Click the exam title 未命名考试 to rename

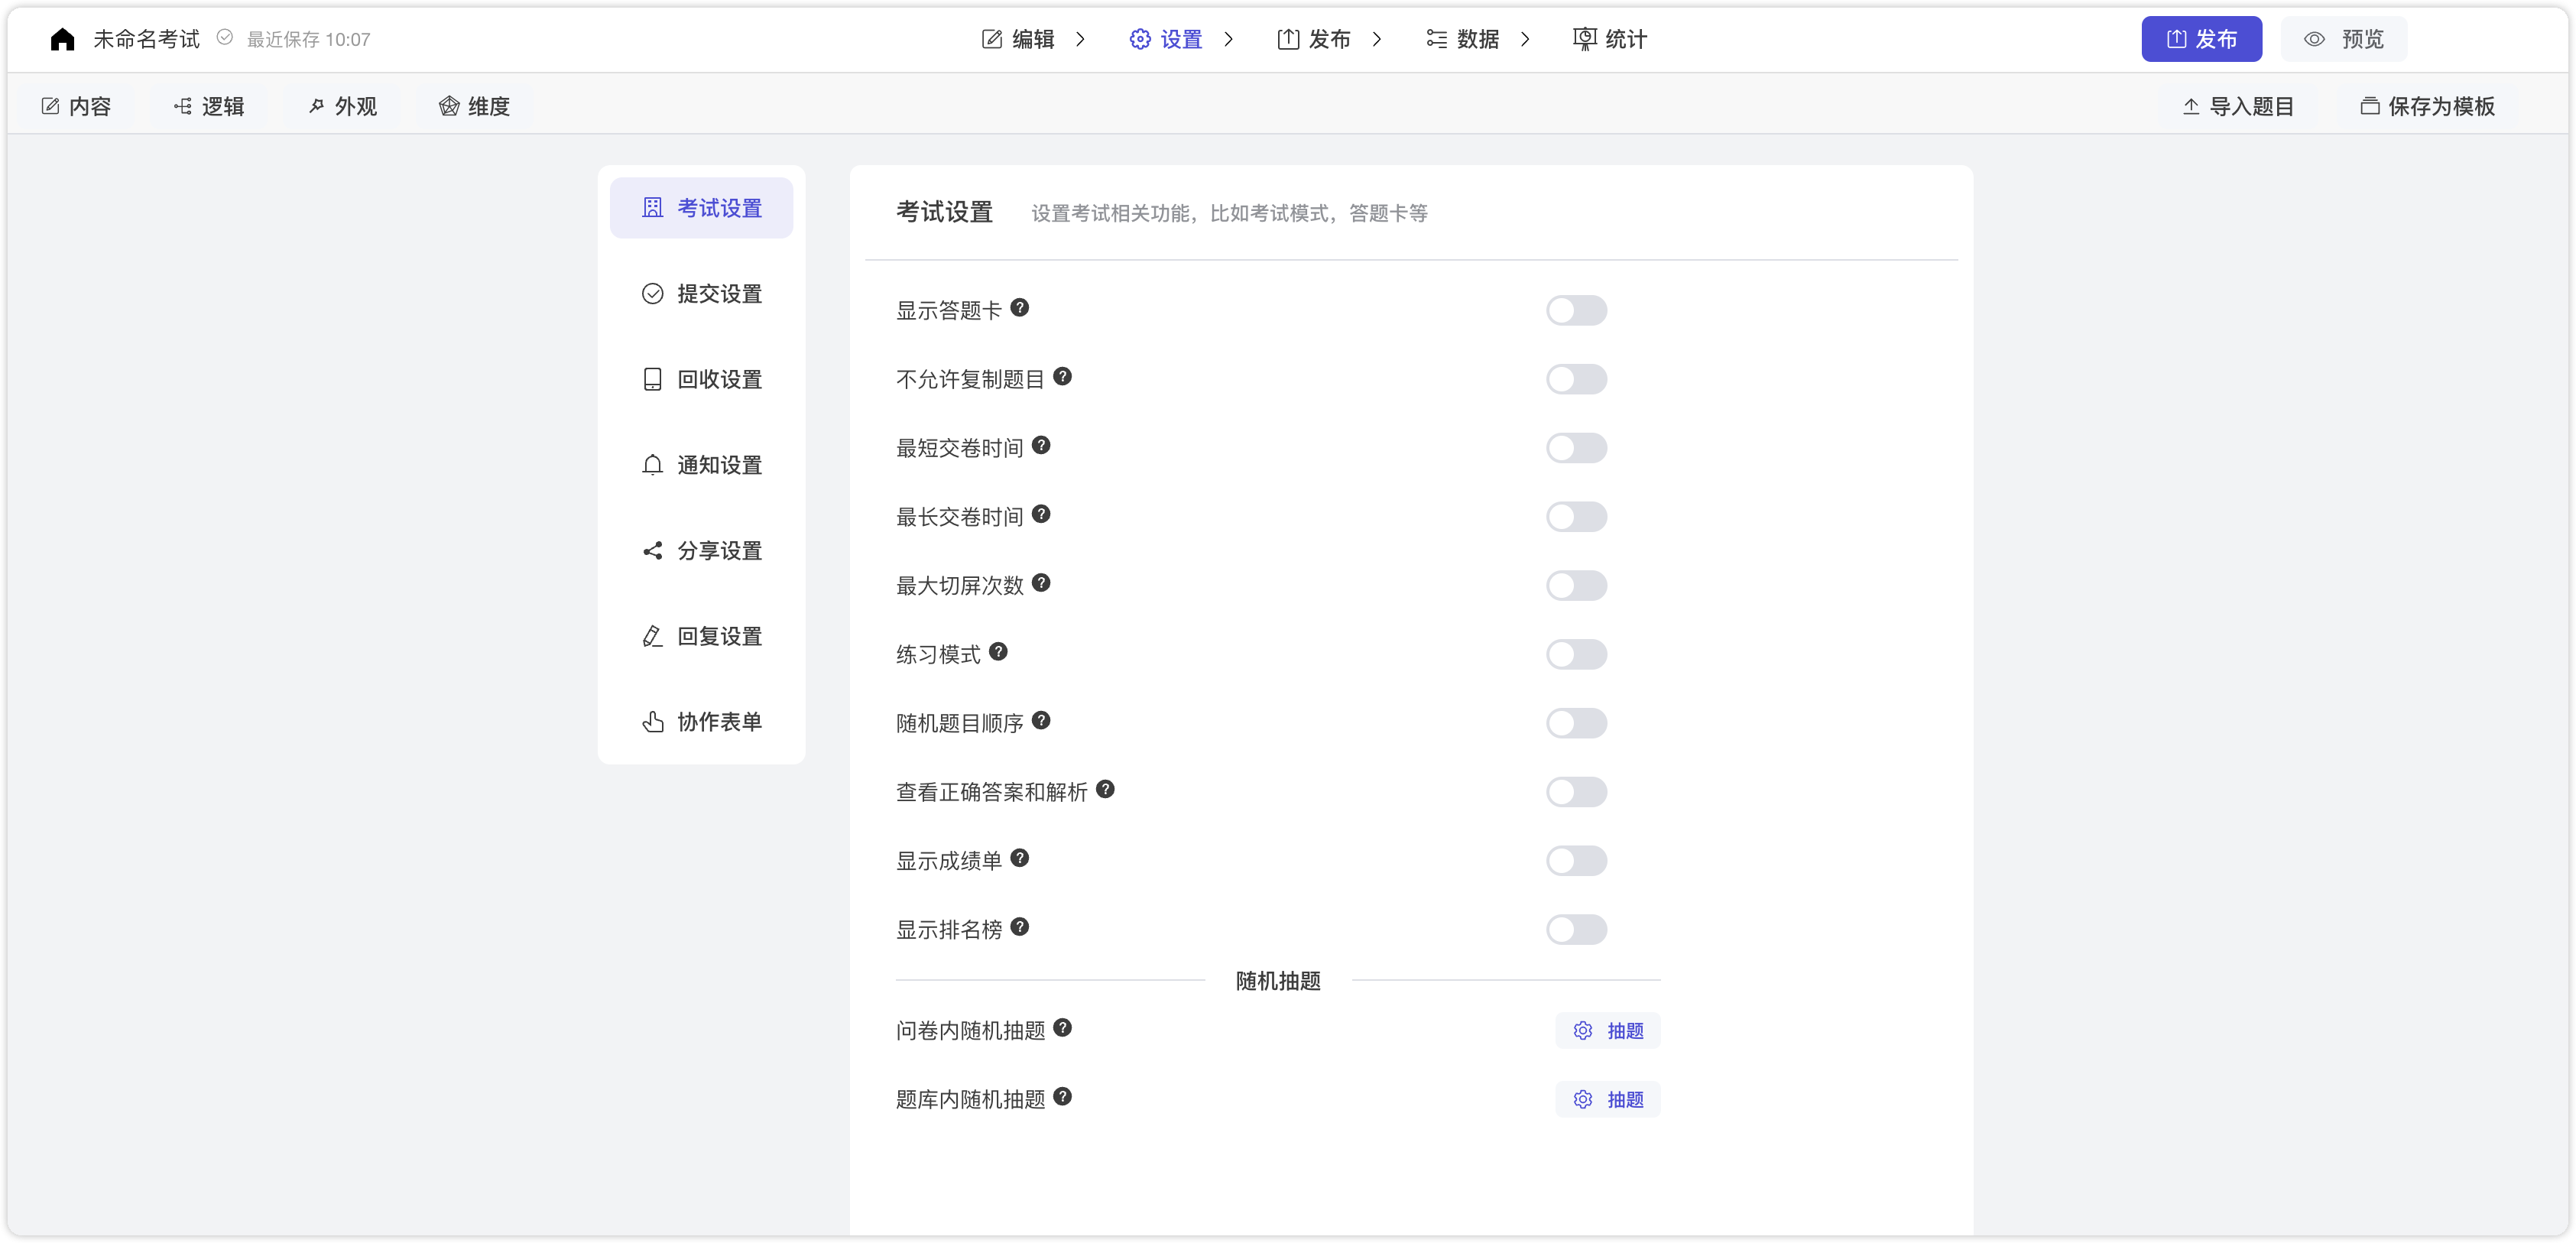click(146, 38)
